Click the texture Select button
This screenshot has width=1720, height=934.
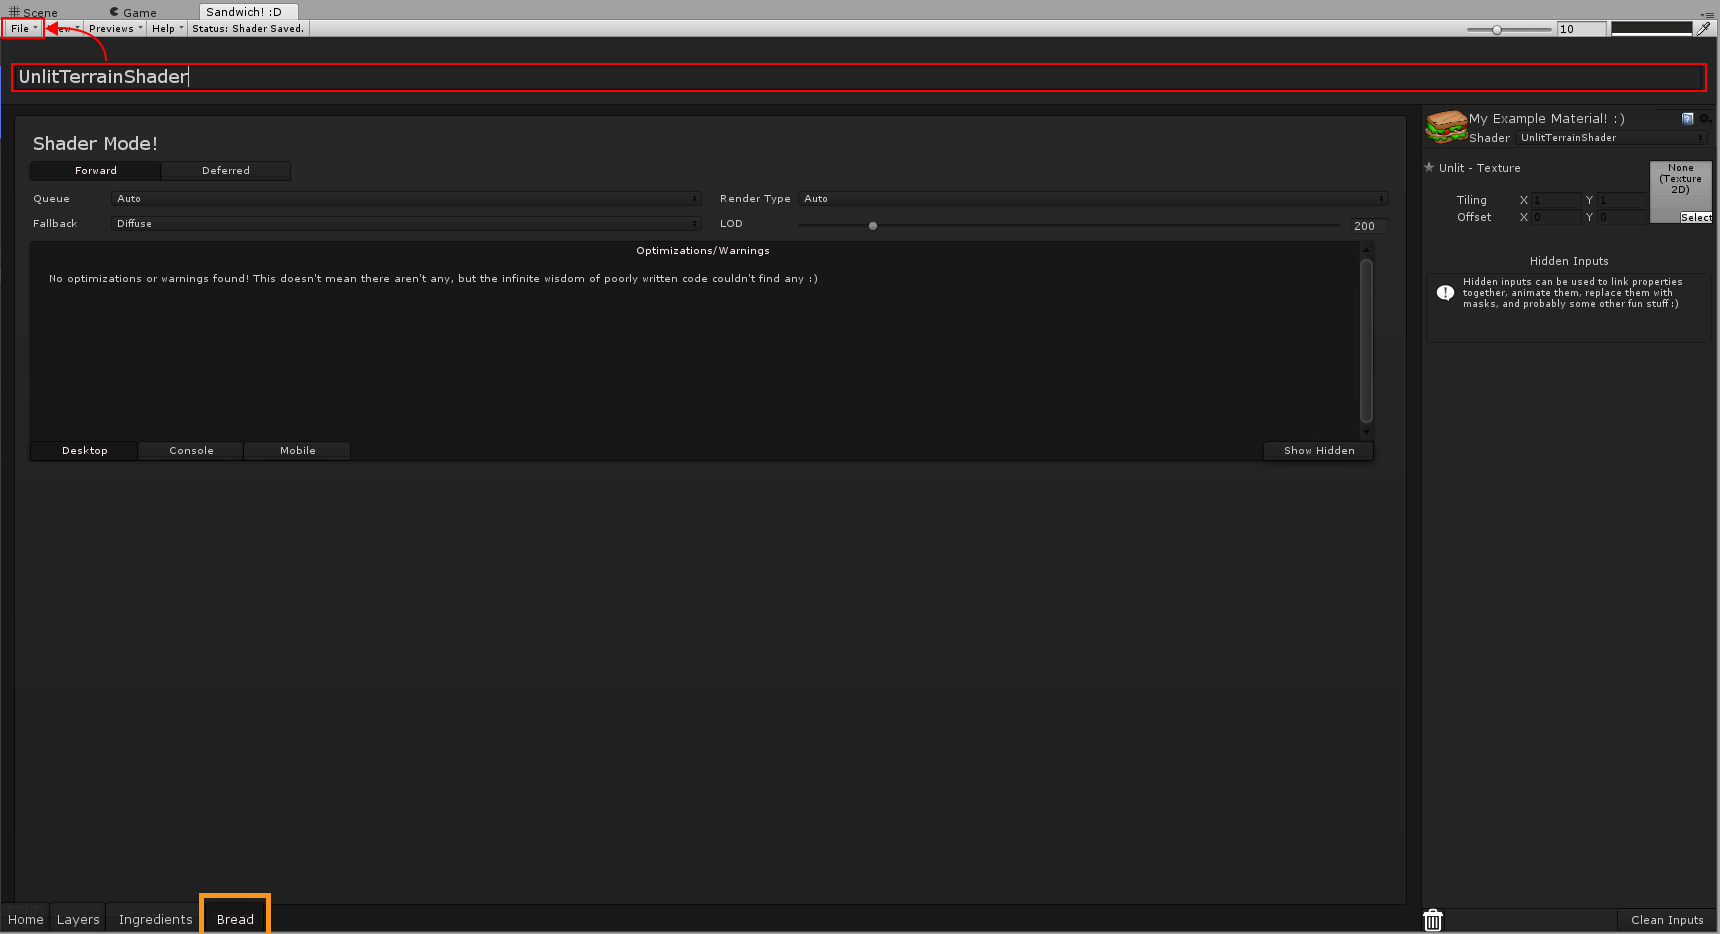(1696, 217)
